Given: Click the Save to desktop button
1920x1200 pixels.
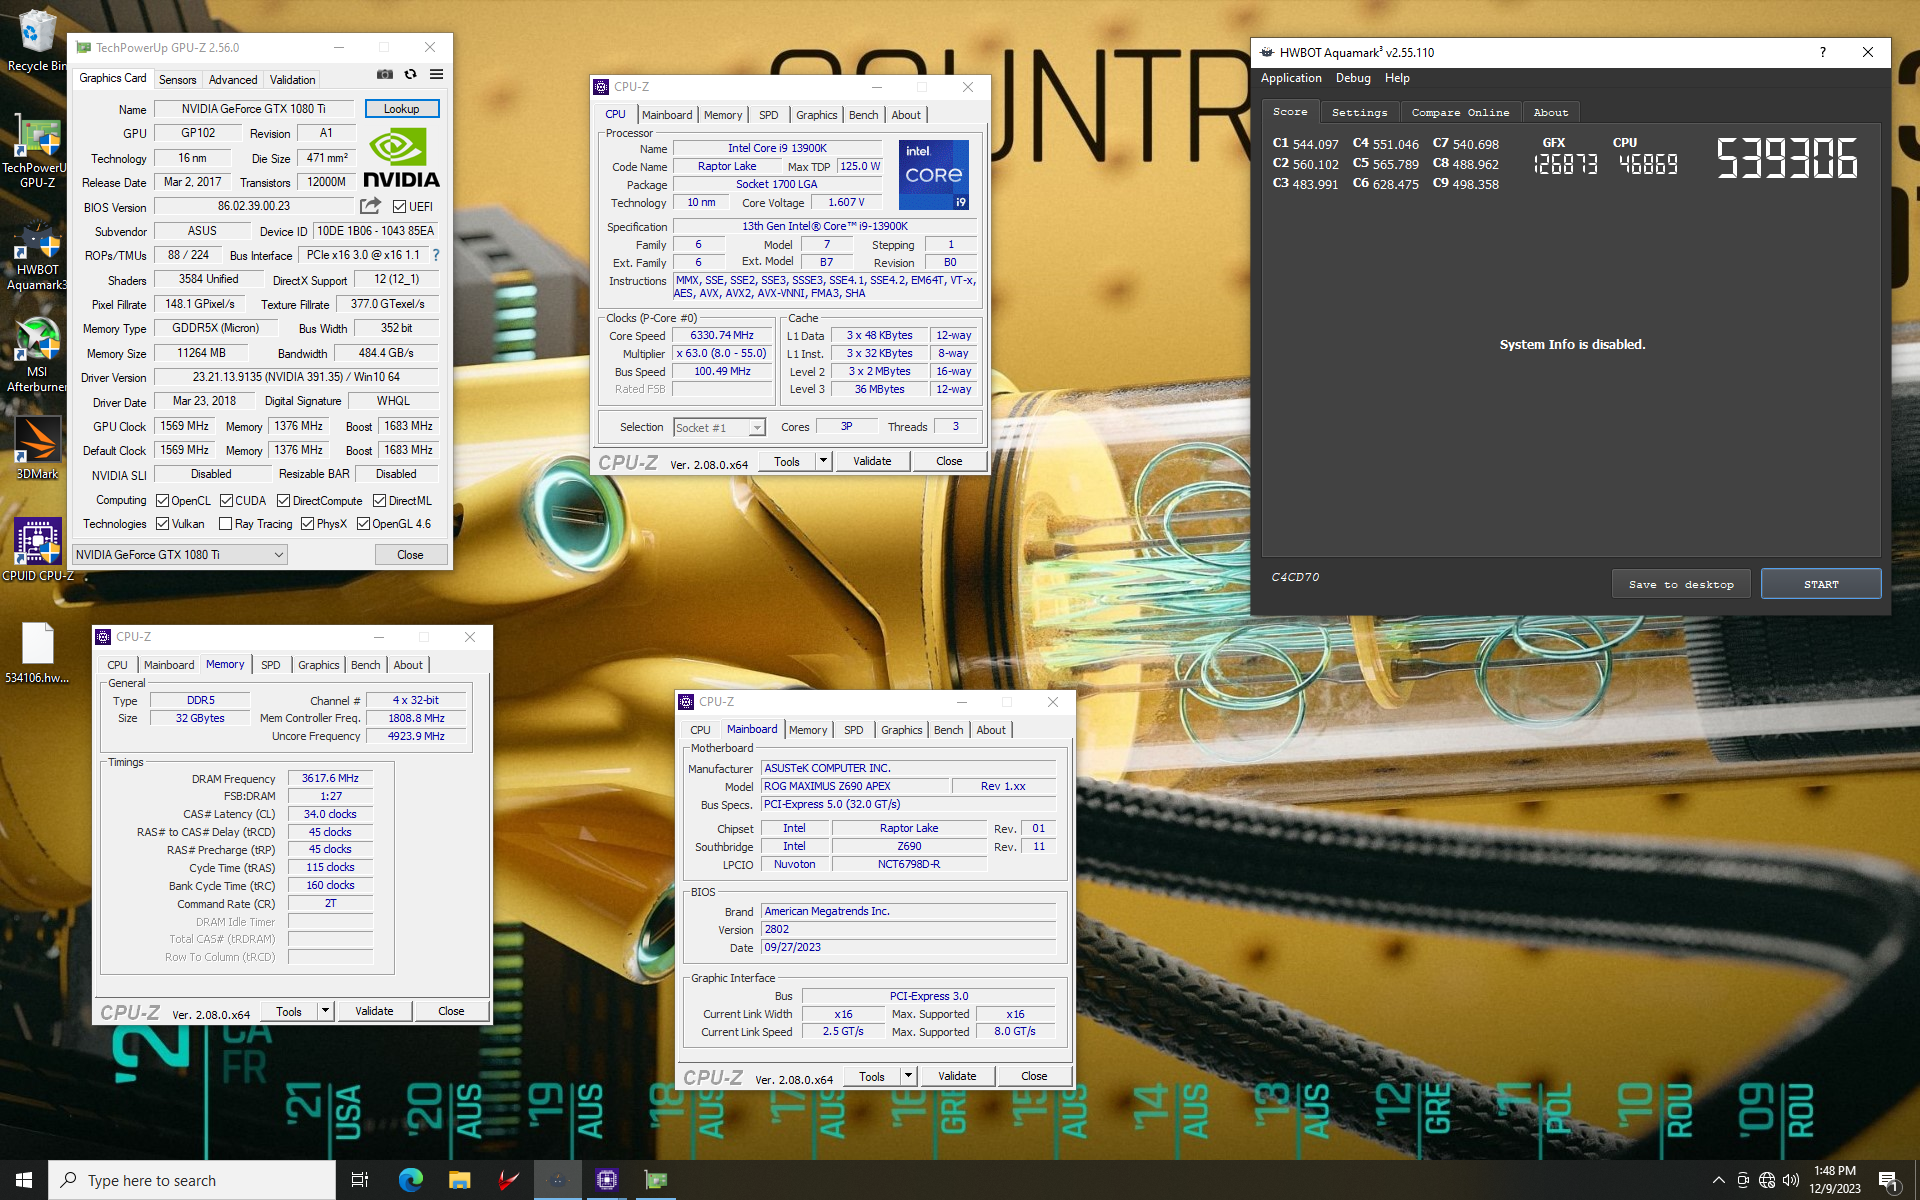Looking at the screenshot, I should [1681, 584].
